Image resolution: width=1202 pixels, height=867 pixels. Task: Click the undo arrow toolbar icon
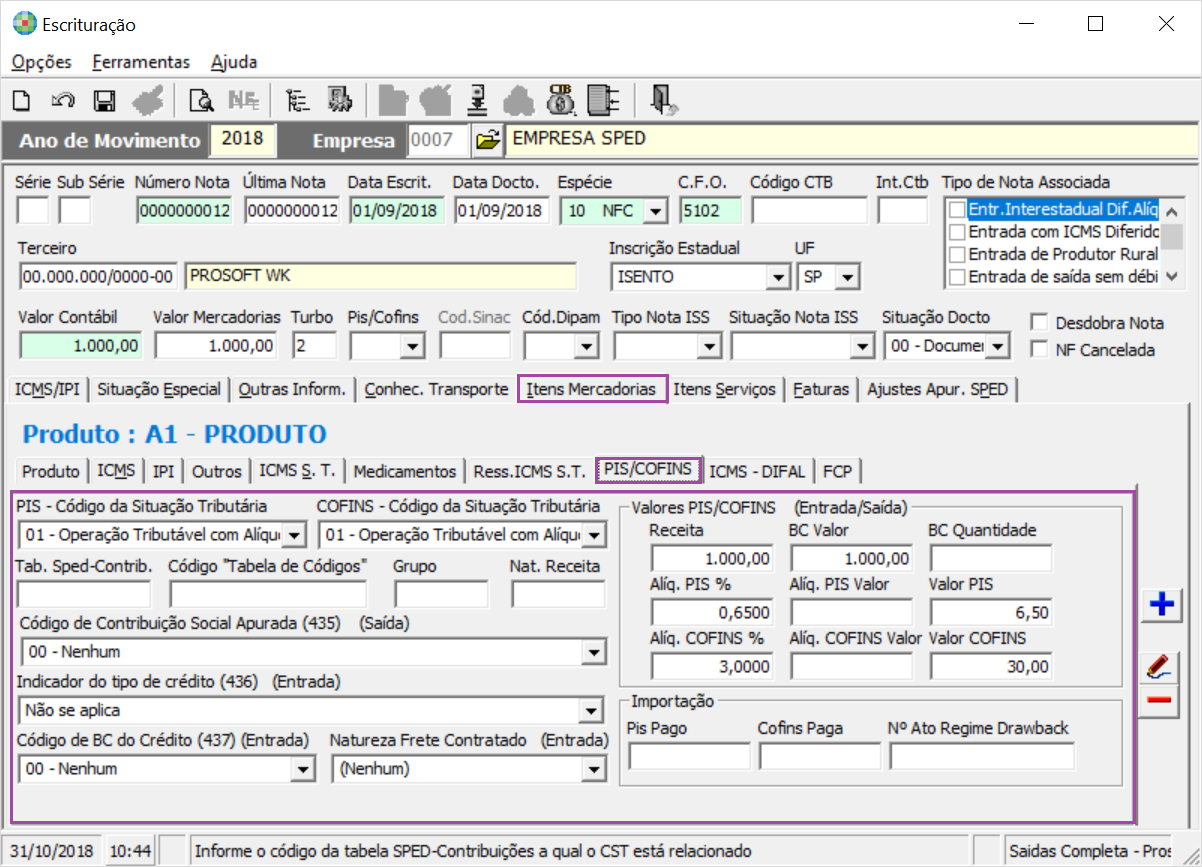pyautogui.click(x=62, y=100)
